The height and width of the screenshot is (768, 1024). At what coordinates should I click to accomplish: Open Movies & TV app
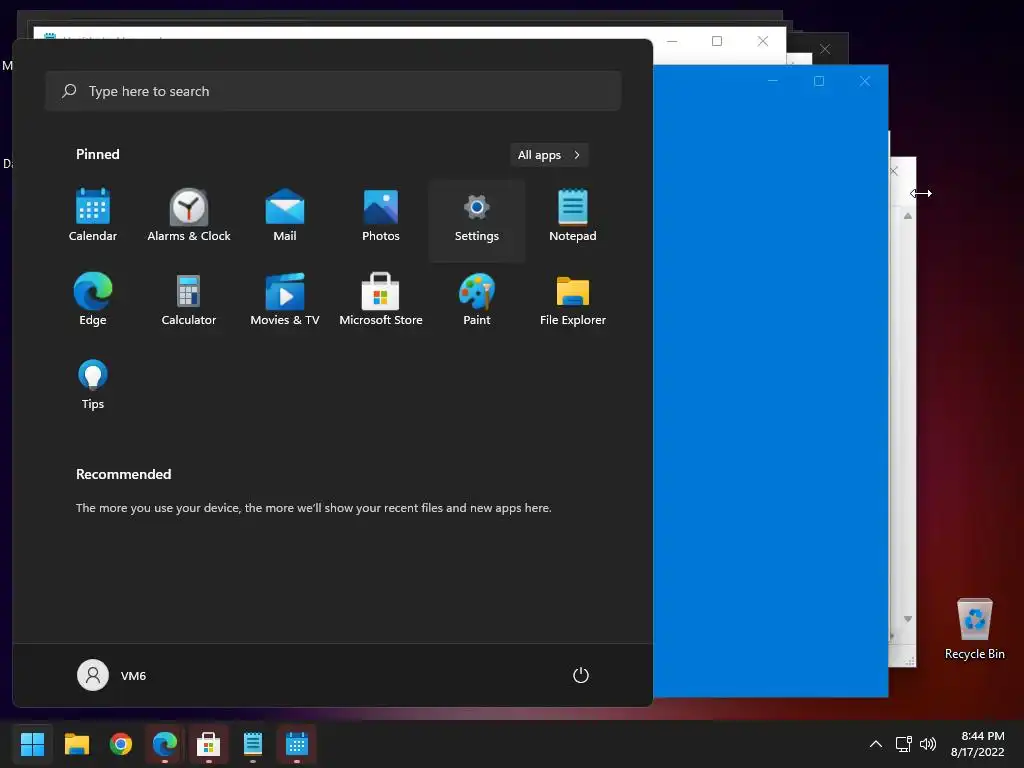pos(285,299)
